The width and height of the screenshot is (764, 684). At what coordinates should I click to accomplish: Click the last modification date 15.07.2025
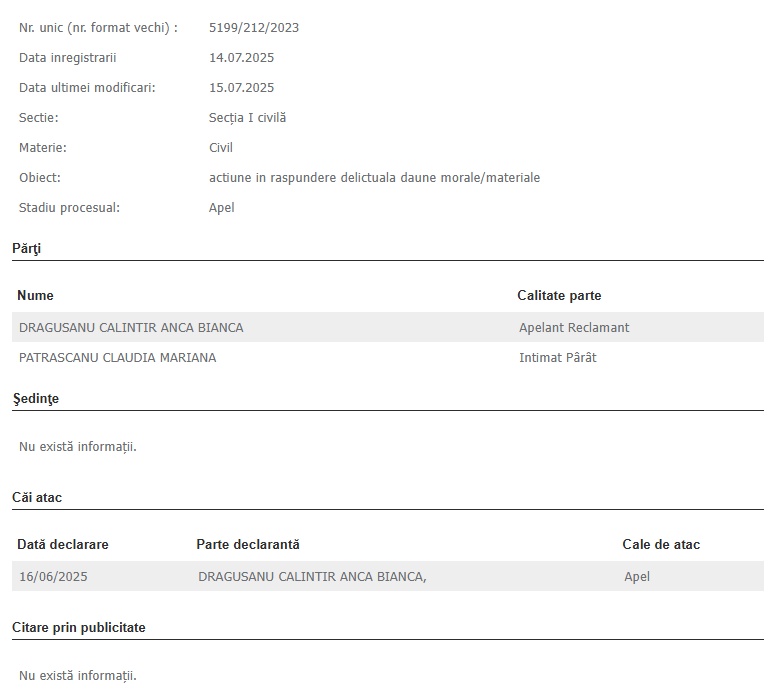pos(242,88)
